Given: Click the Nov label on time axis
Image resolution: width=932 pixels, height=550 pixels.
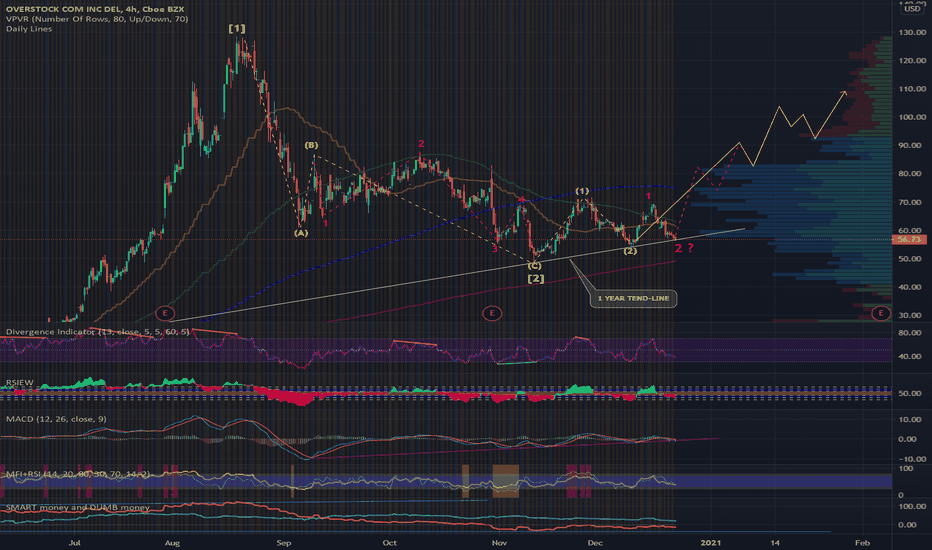Looking at the screenshot, I should pos(499,543).
